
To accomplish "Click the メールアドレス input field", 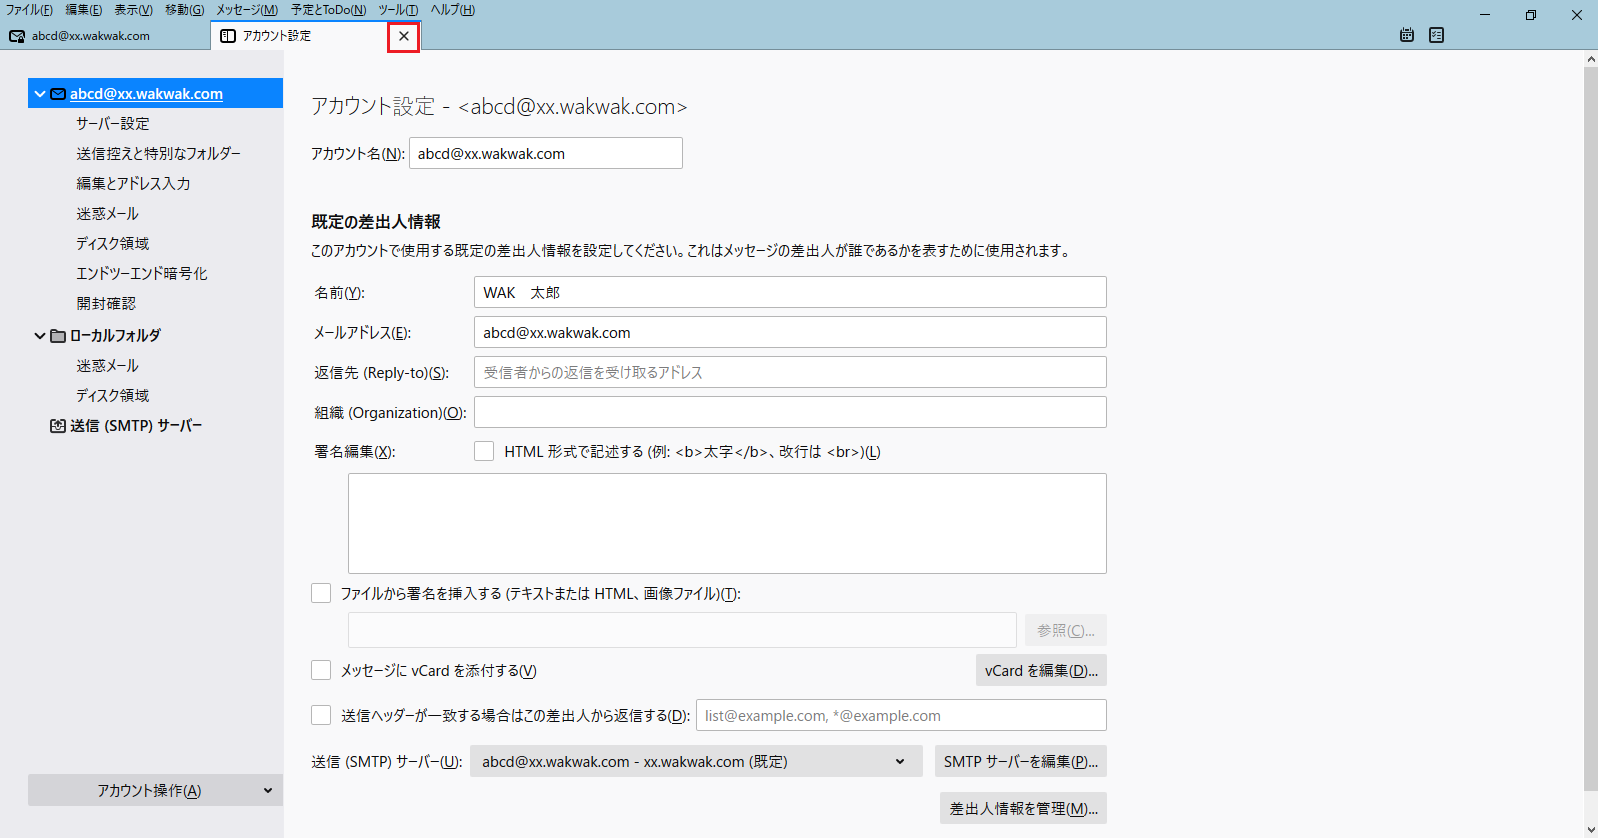I will tap(790, 332).
